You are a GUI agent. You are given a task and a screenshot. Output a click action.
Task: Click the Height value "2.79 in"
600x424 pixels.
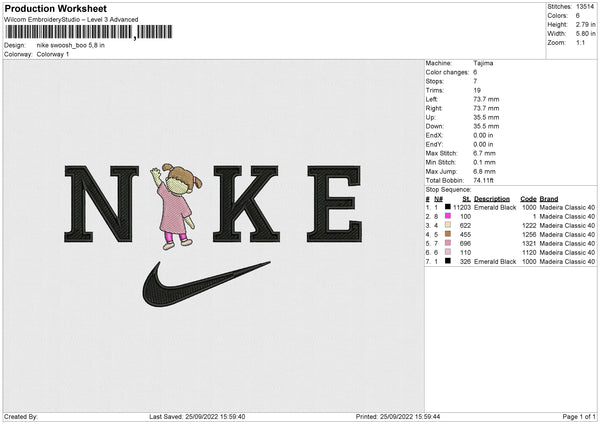pyautogui.click(x=586, y=24)
